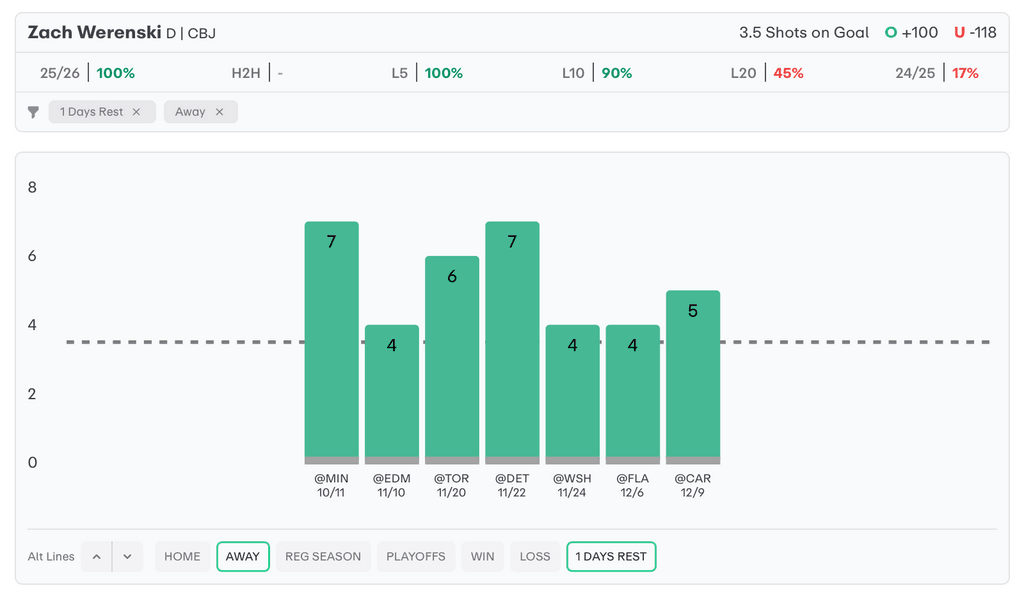Raise alt line with up chevron
The width and height of the screenshot is (1024, 600).
pos(97,557)
